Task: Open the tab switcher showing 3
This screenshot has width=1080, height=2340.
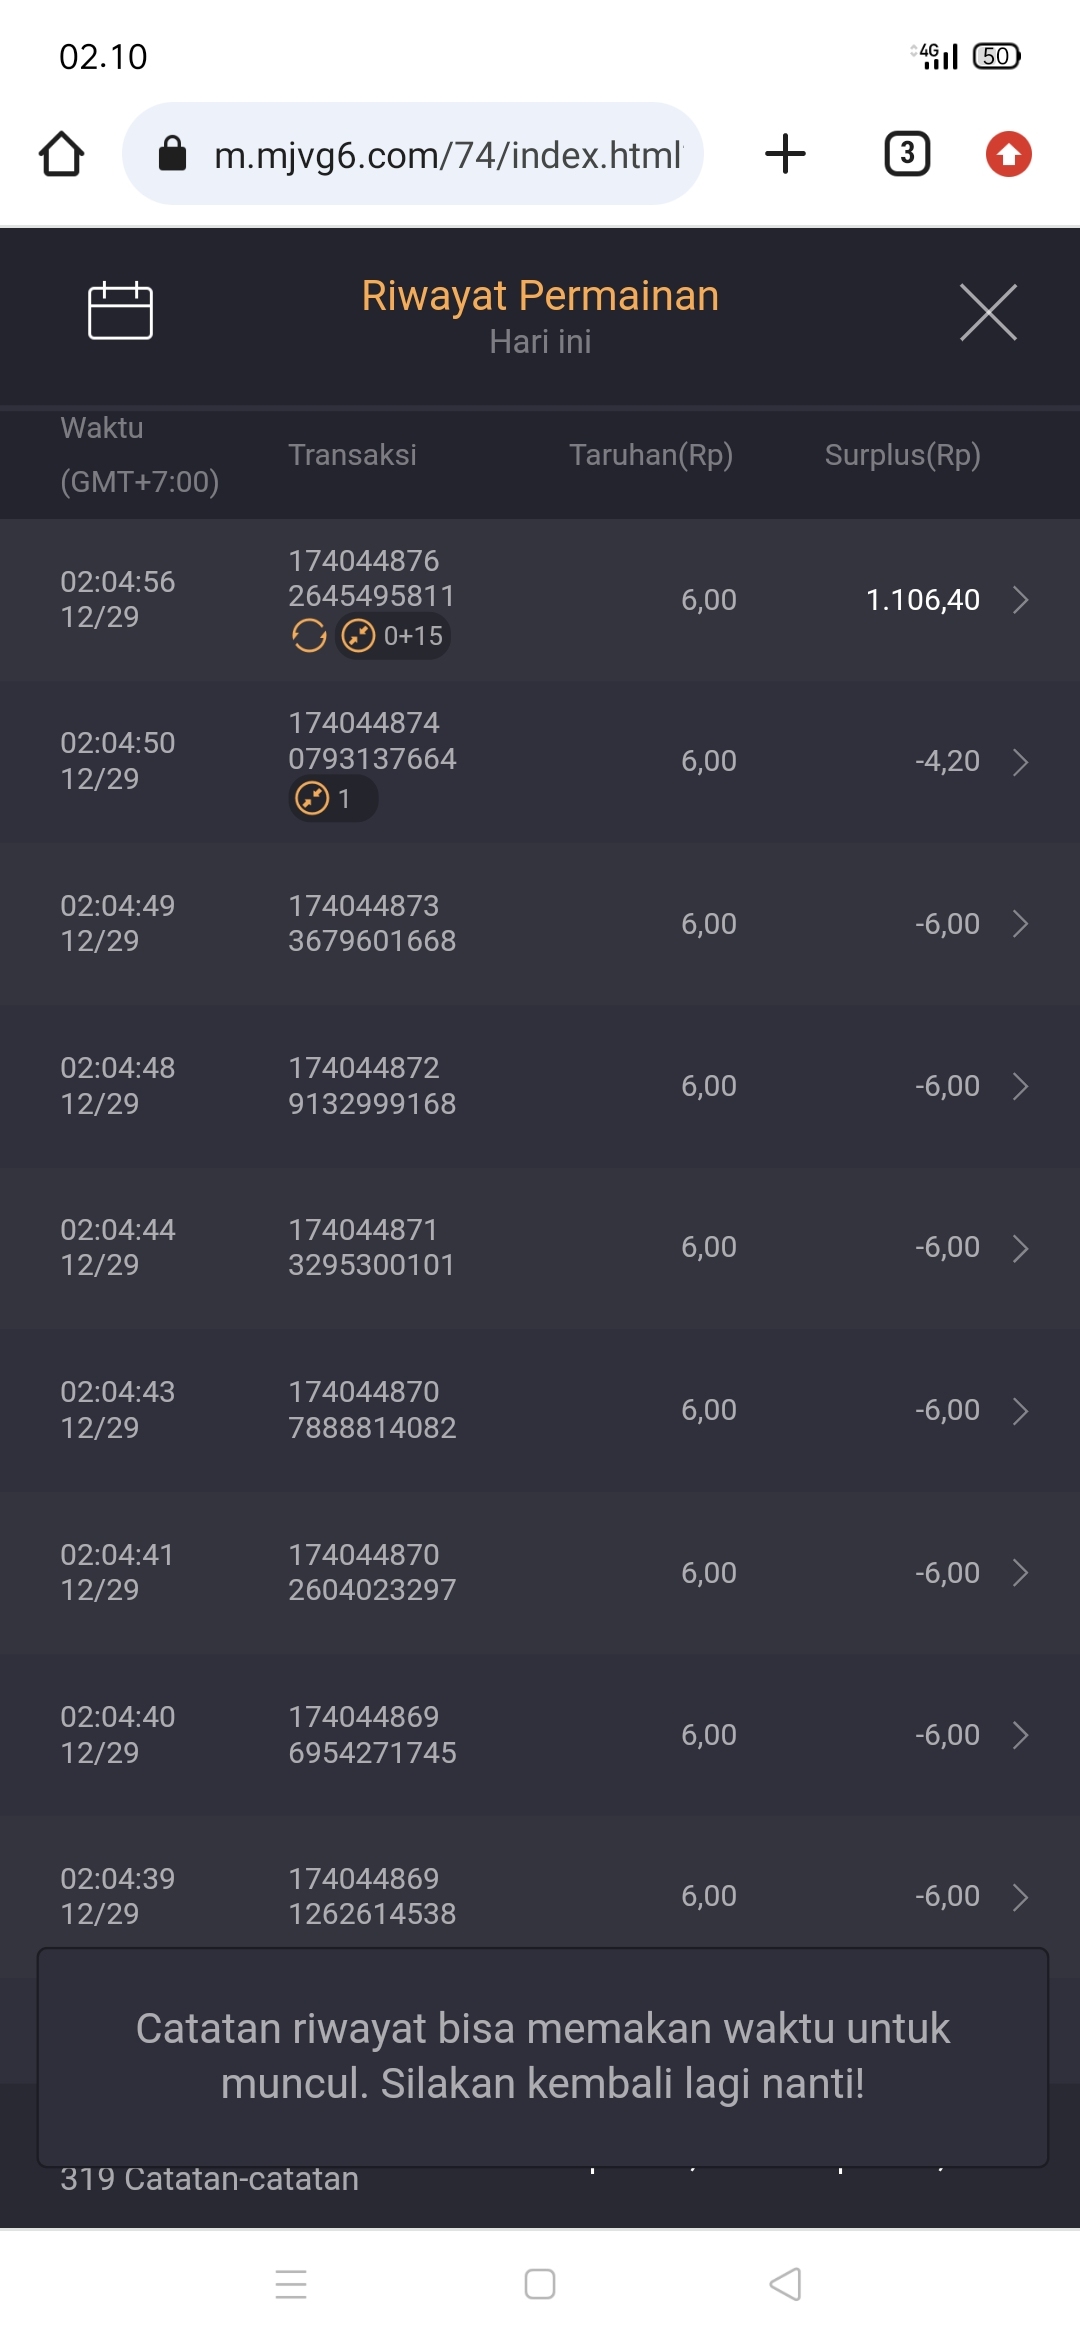Action: [x=907, y=154]
